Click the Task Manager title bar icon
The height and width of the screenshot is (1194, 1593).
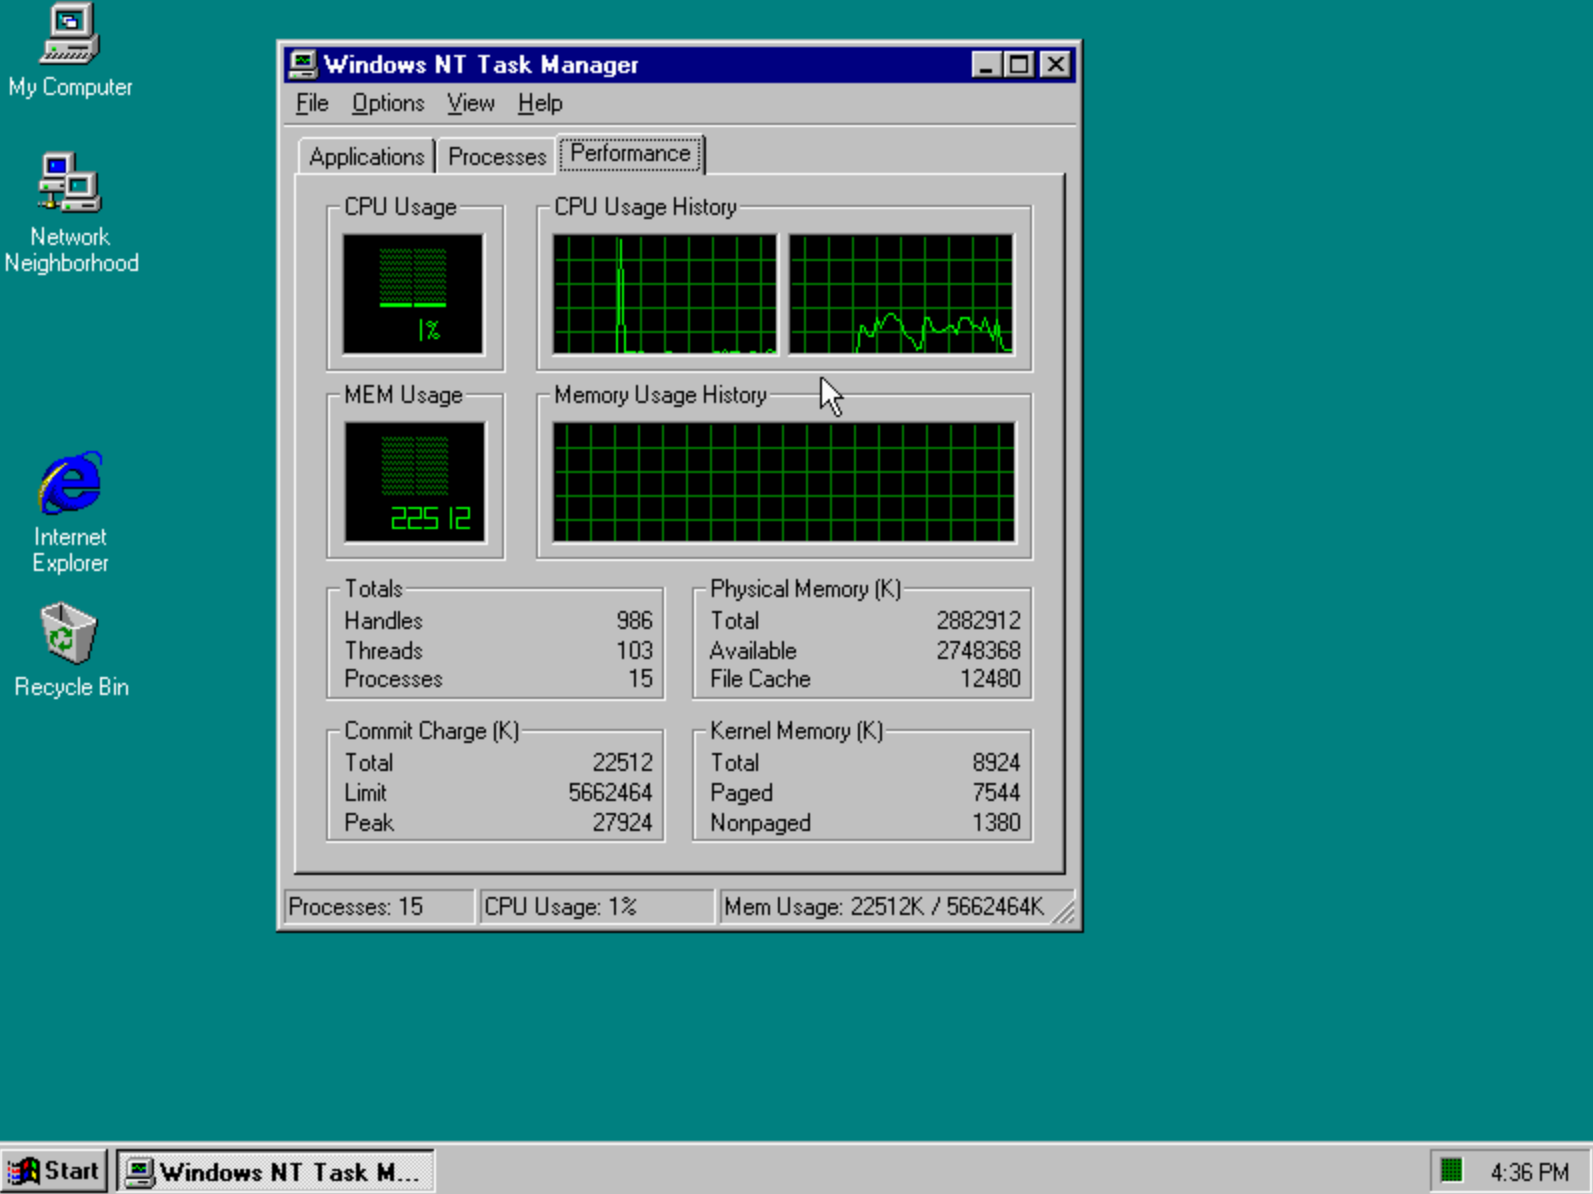[302, 65]
